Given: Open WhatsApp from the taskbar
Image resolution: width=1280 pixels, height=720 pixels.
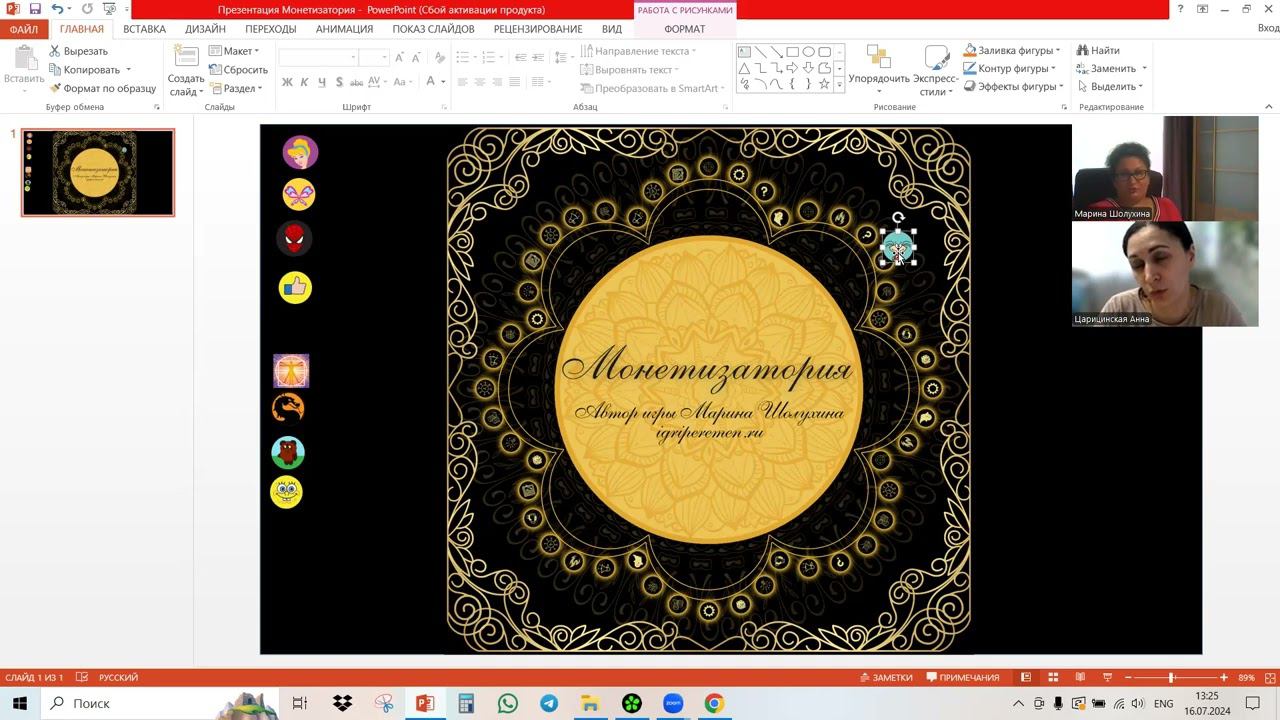Looking at the screenshot, I should tap(508, 704).
